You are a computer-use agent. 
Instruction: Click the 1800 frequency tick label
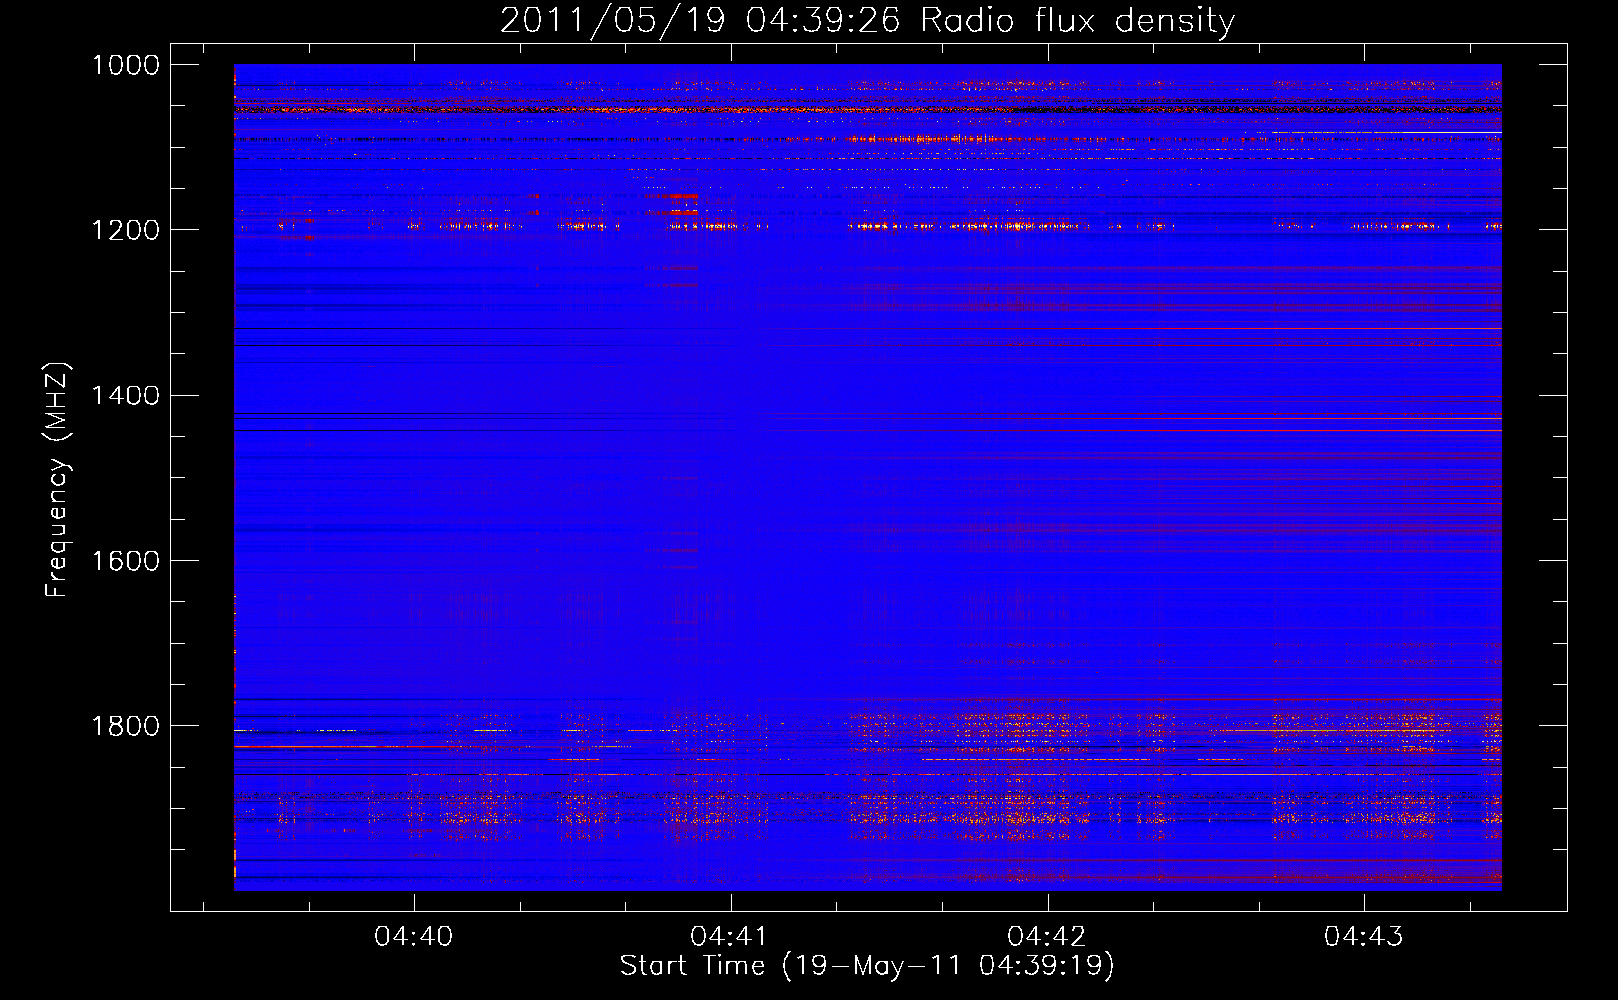(126, 726)
